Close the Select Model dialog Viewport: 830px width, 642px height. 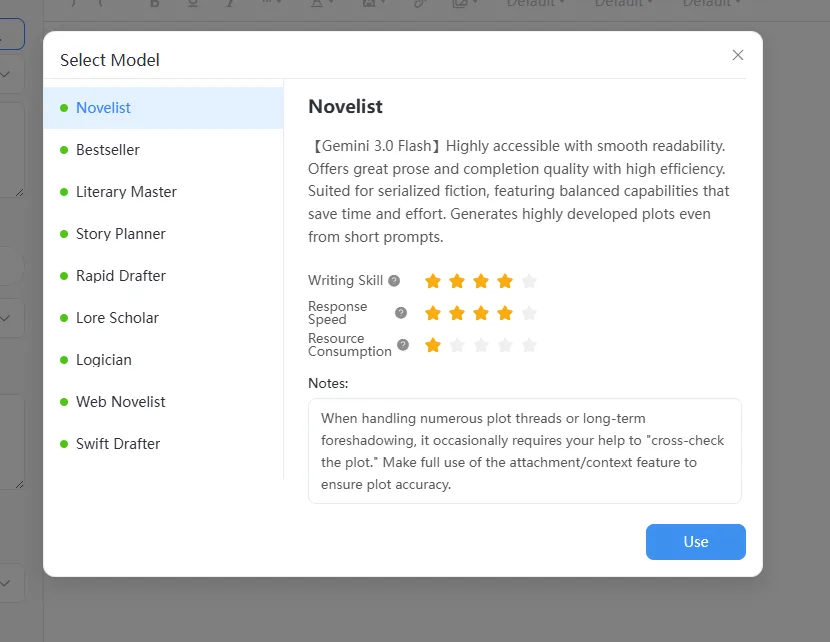point(738,55)
